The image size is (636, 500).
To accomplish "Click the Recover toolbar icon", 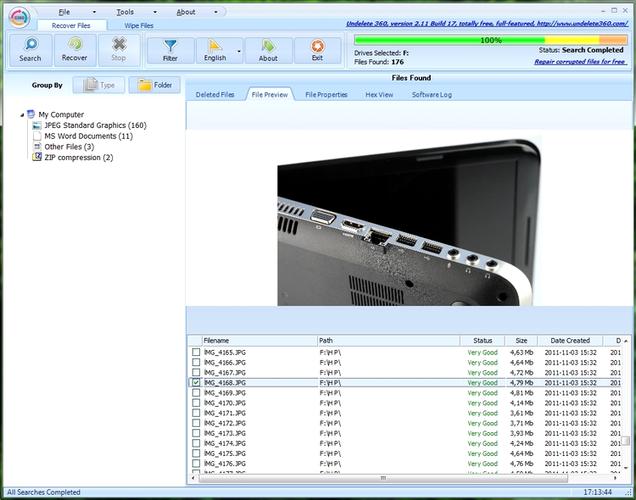I will [x=75, y=43].
